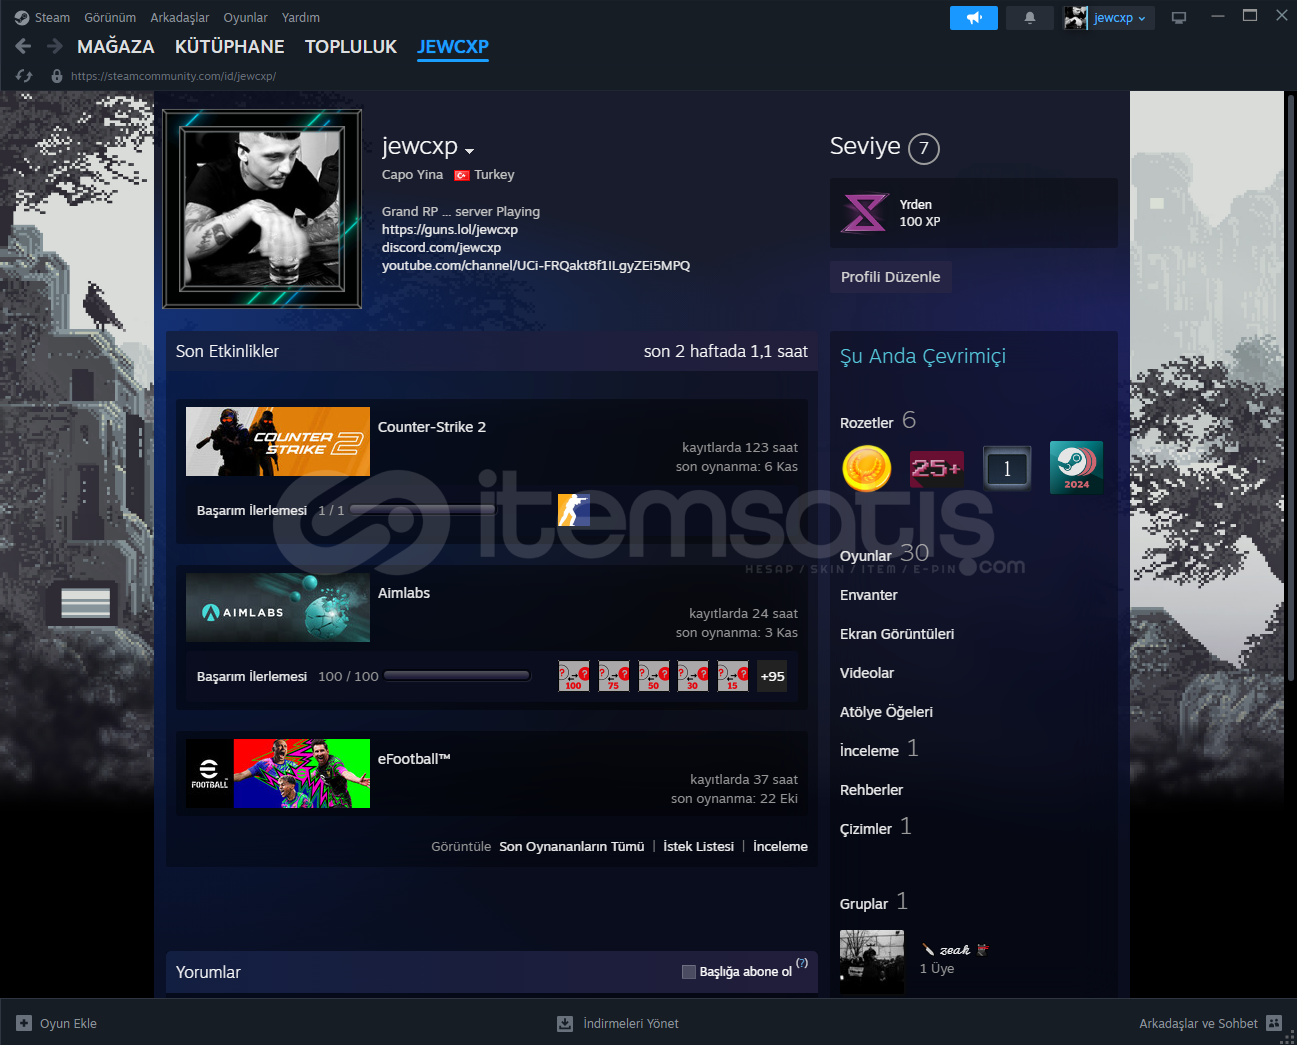
Task: Click the Aimlabs achievement icon labeled 75
Action: tap(614, 676)
